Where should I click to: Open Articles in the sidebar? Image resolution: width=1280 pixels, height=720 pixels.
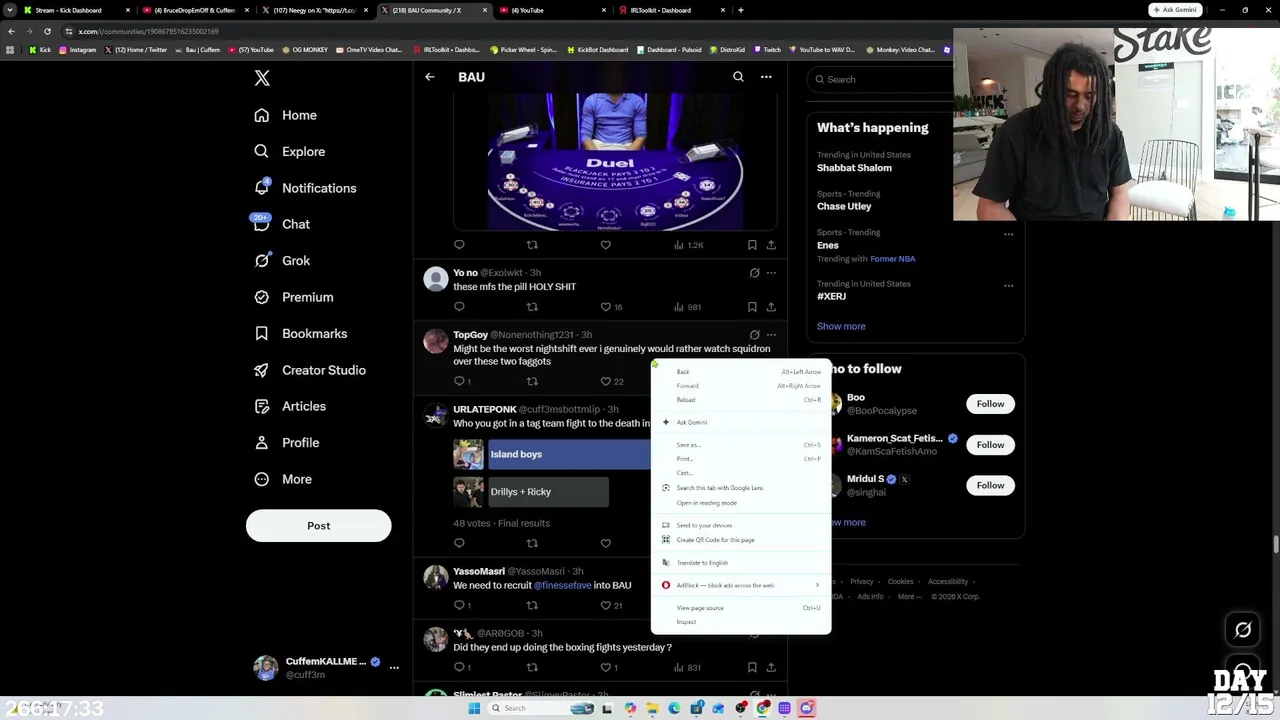pyautogui.click(x=289, y=406)
